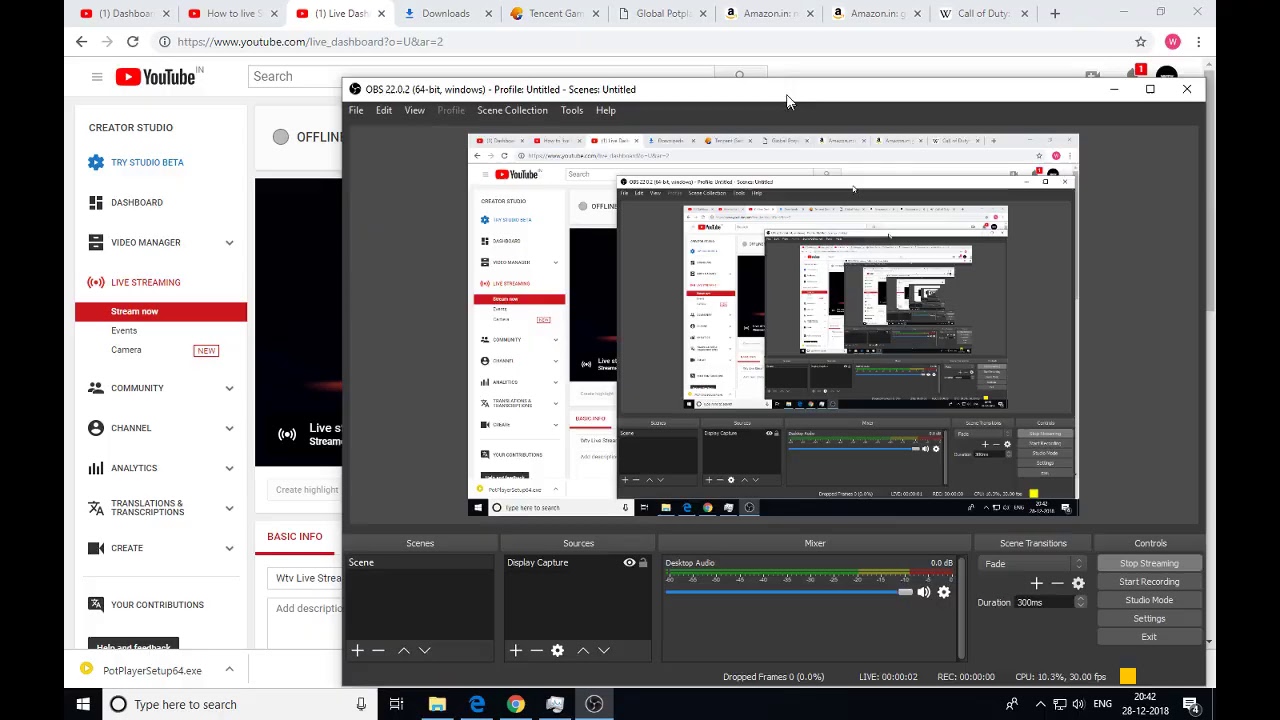The height and width of the screenshot is (720, 1280).
Task: Move source down arrow in Sources panel
Action: (603, 650)
